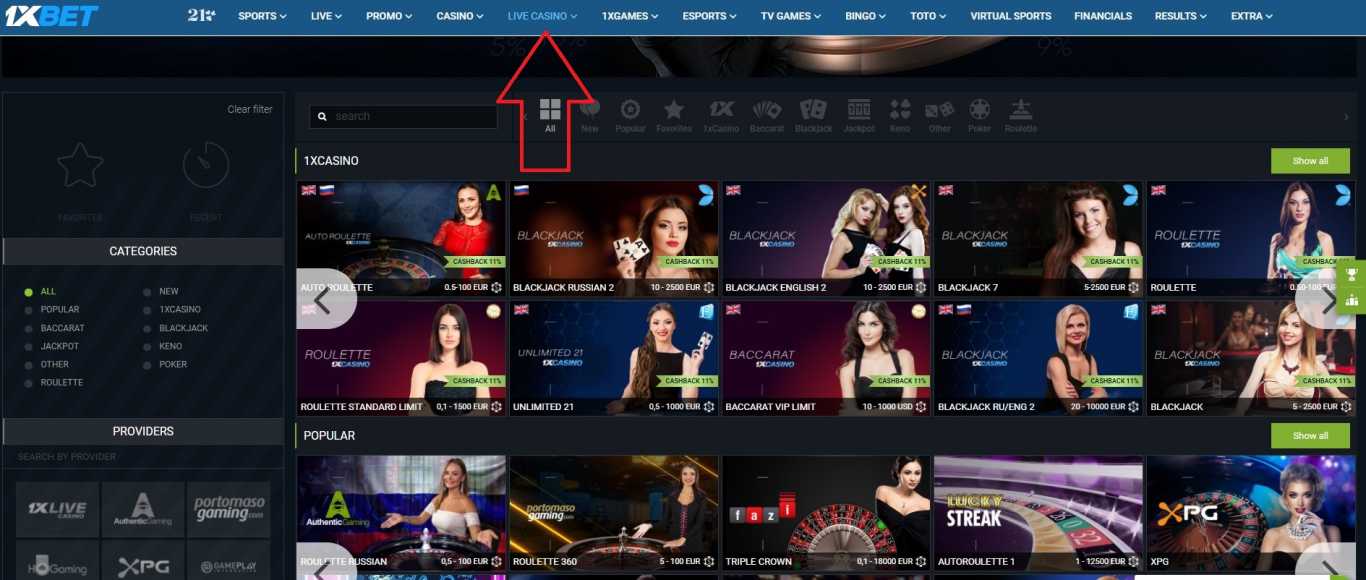Open the Blackjack RU/ENG 2 game thumbnail

click(x=1038, y=358)
